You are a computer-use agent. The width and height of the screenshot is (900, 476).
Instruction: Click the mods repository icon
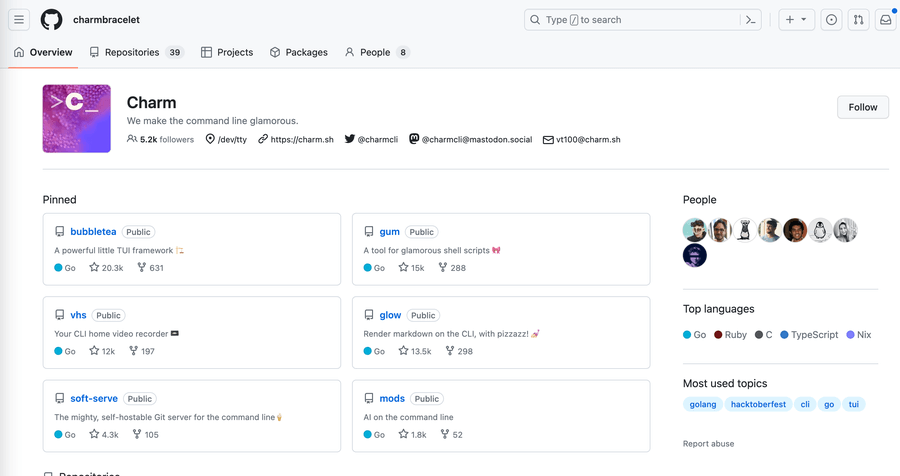[369, 398]
